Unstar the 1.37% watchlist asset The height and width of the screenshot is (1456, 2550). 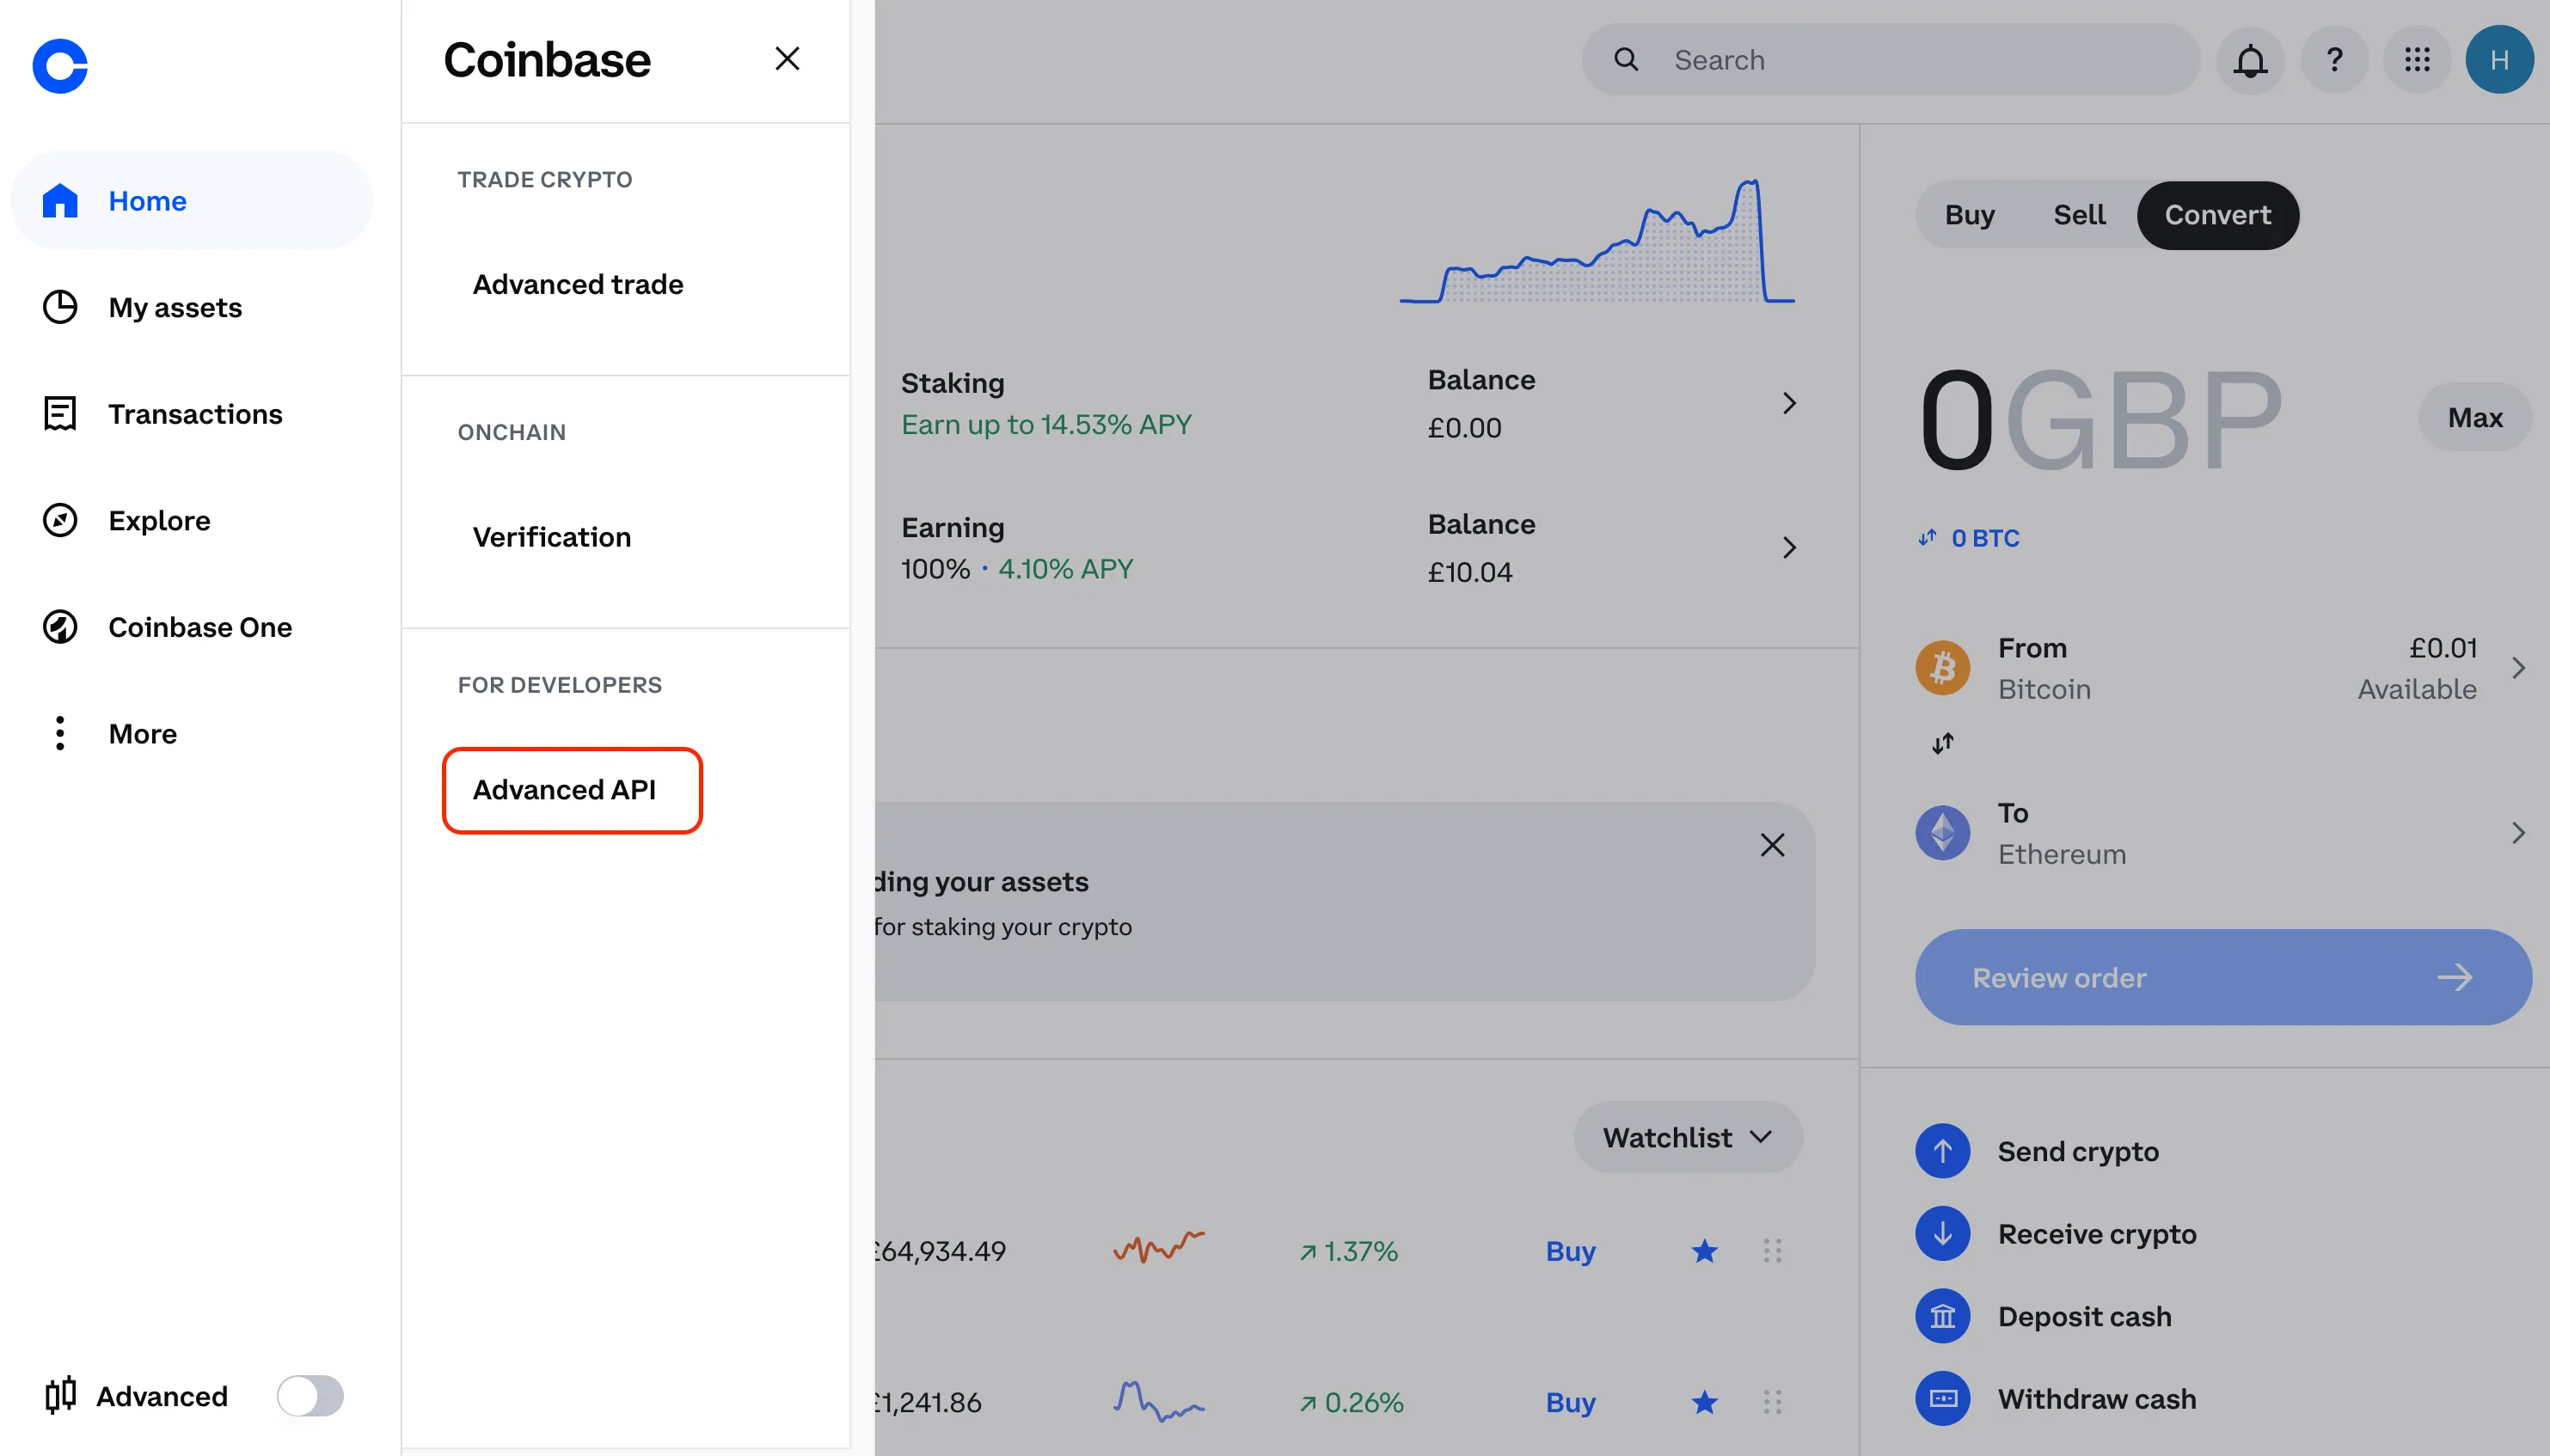pos(1704,1251)
